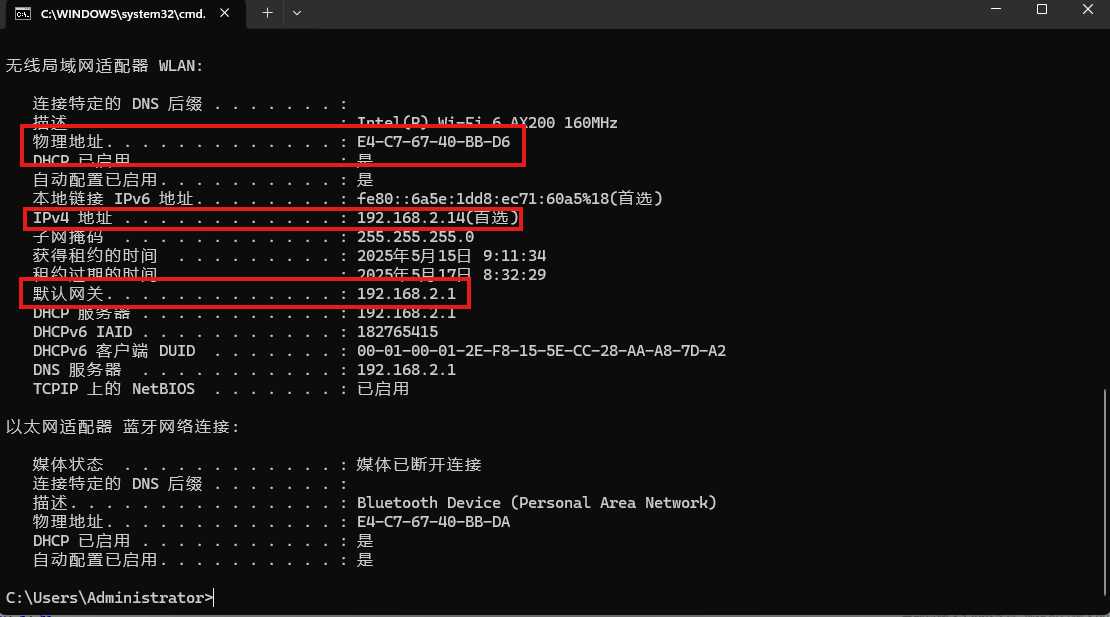Close the terminal window

click(x=1087, y=9)
